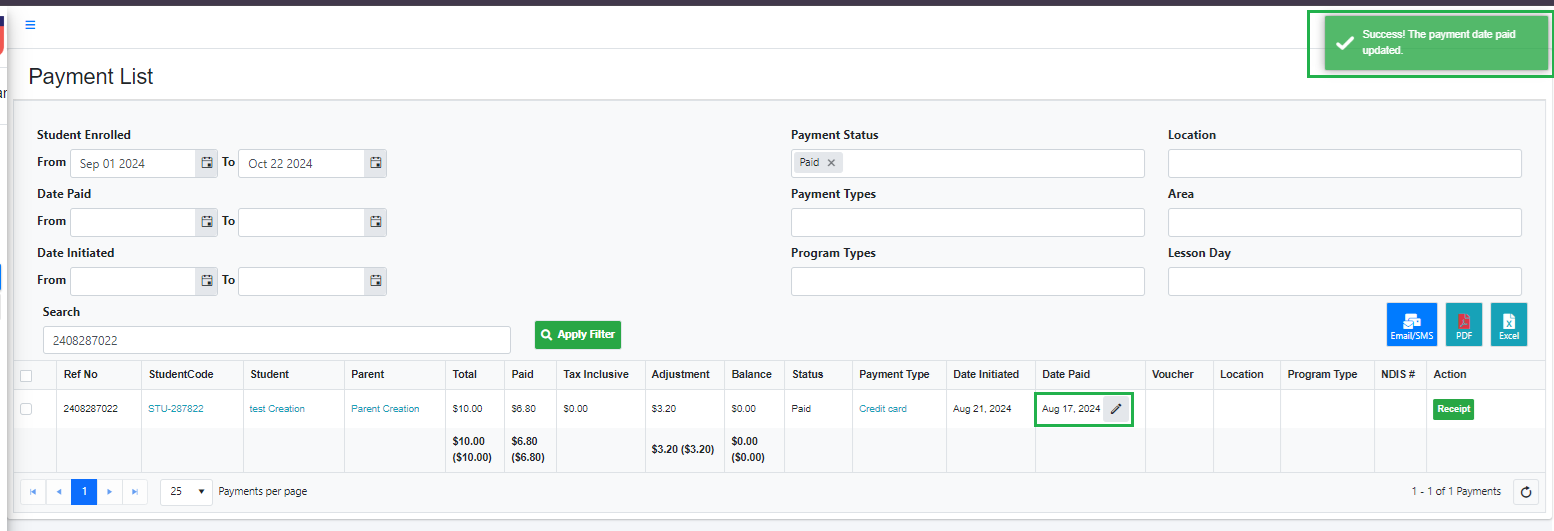
Task: Tick the select-all checkbox in table header
Action: pos(26,376)
